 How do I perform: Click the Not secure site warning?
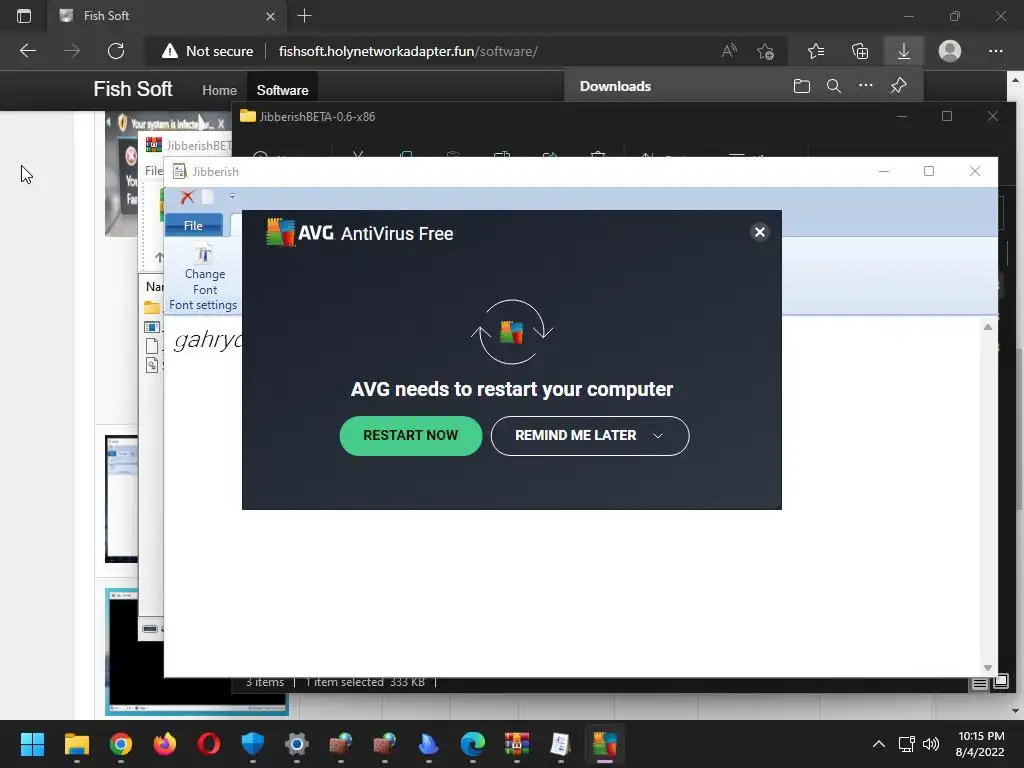pyautogui.click(x=208, y=51)
